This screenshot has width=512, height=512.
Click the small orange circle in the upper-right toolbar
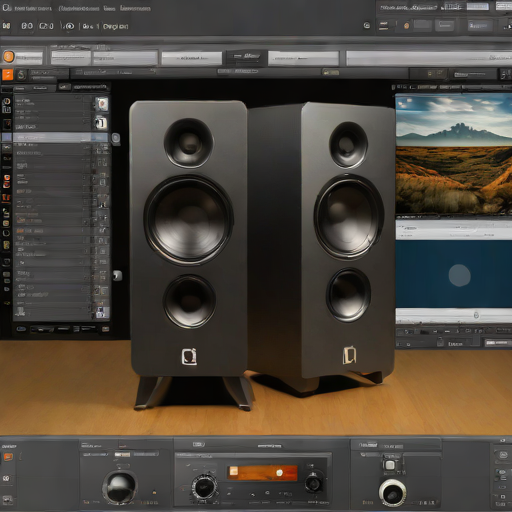(406, 26)
